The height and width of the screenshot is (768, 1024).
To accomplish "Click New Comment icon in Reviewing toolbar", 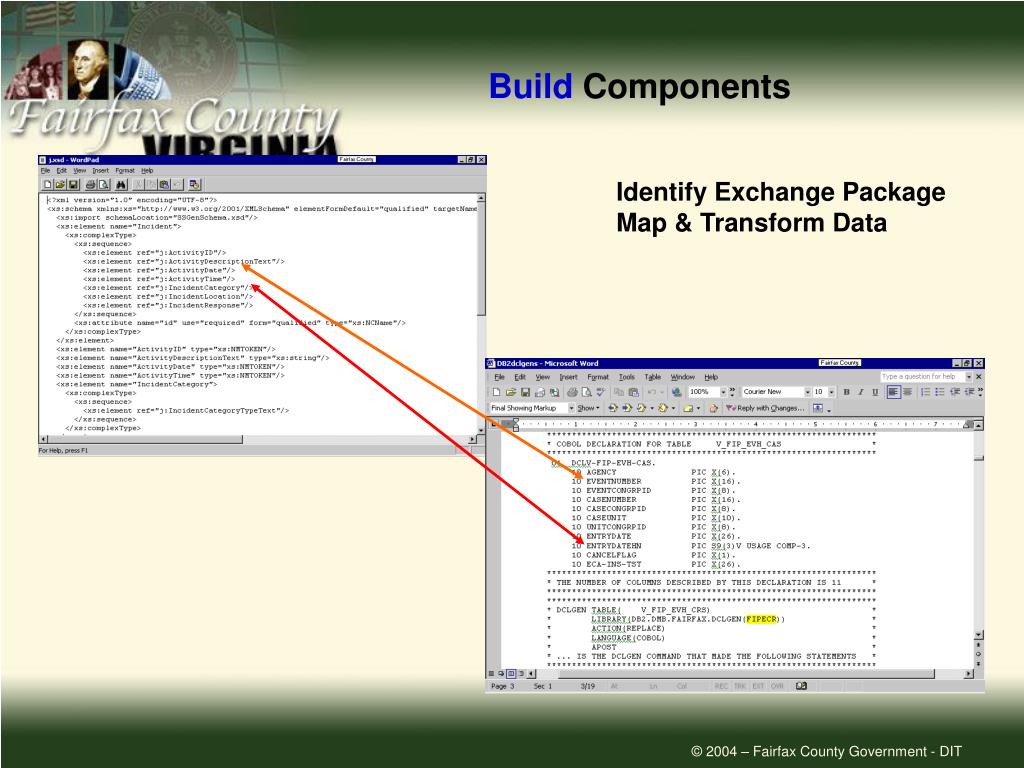I will coord(688,408).
